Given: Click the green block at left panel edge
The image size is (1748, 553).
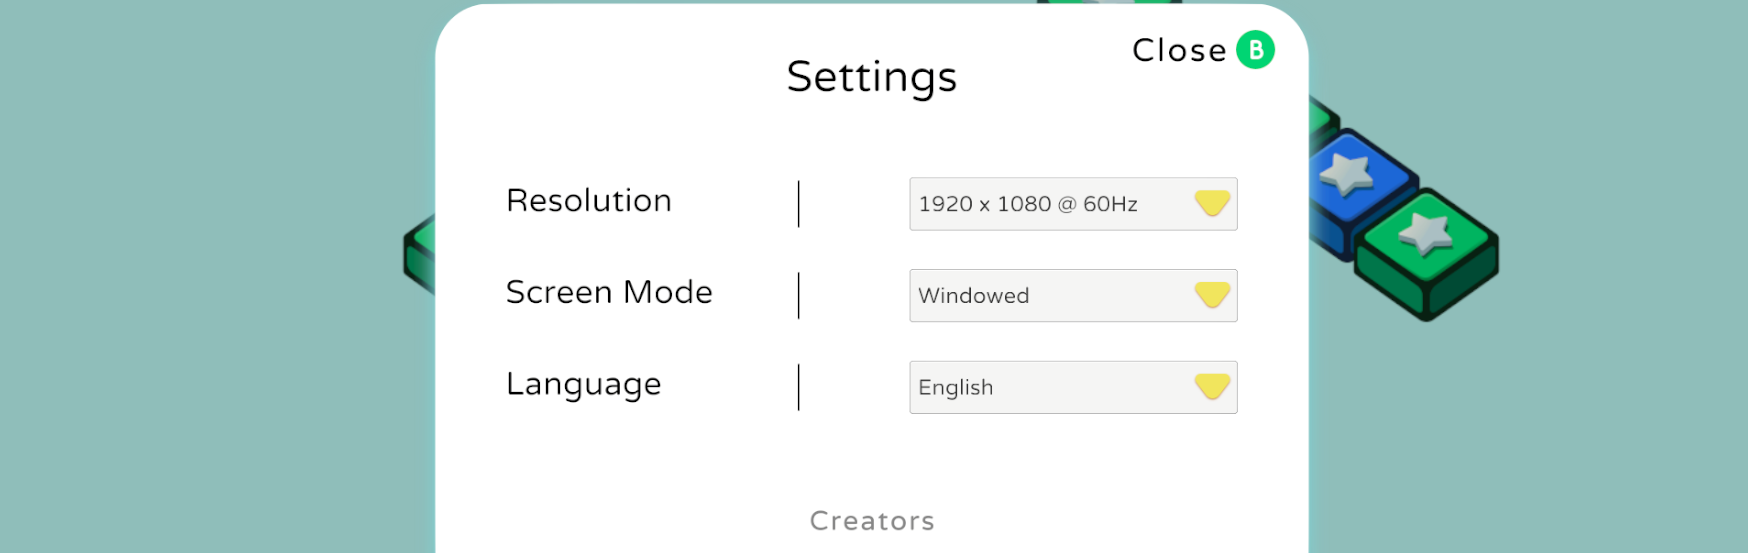Looking at the screenshot, I should pos(419,255).
